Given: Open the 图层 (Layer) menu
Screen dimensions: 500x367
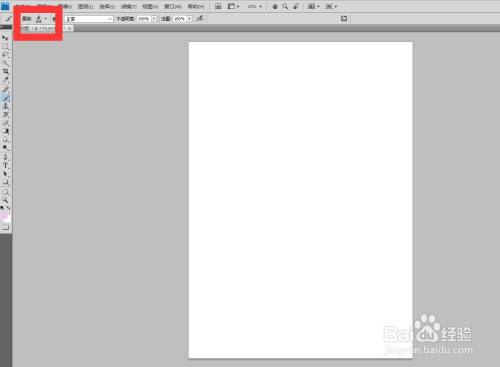Looking at the screenshot, I should (85, 6).
